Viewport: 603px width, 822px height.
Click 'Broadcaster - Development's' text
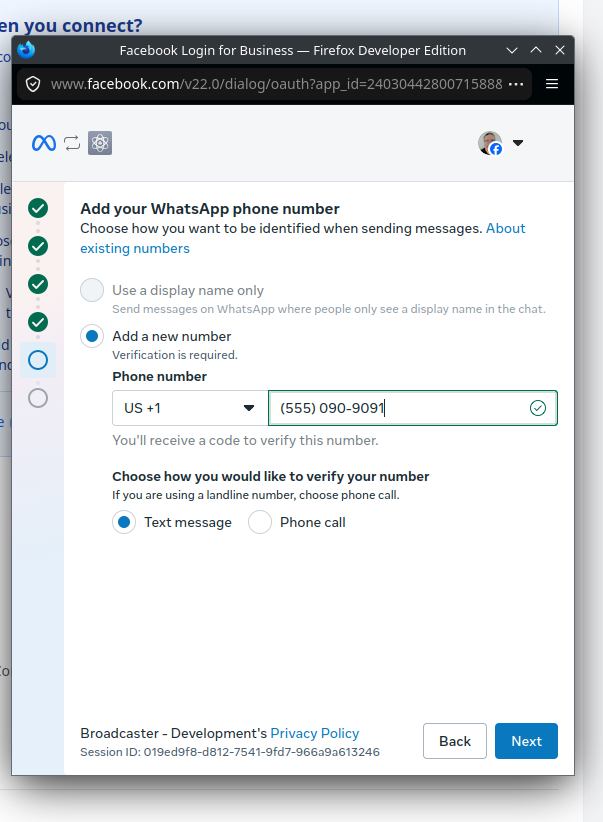click(174, 733)
